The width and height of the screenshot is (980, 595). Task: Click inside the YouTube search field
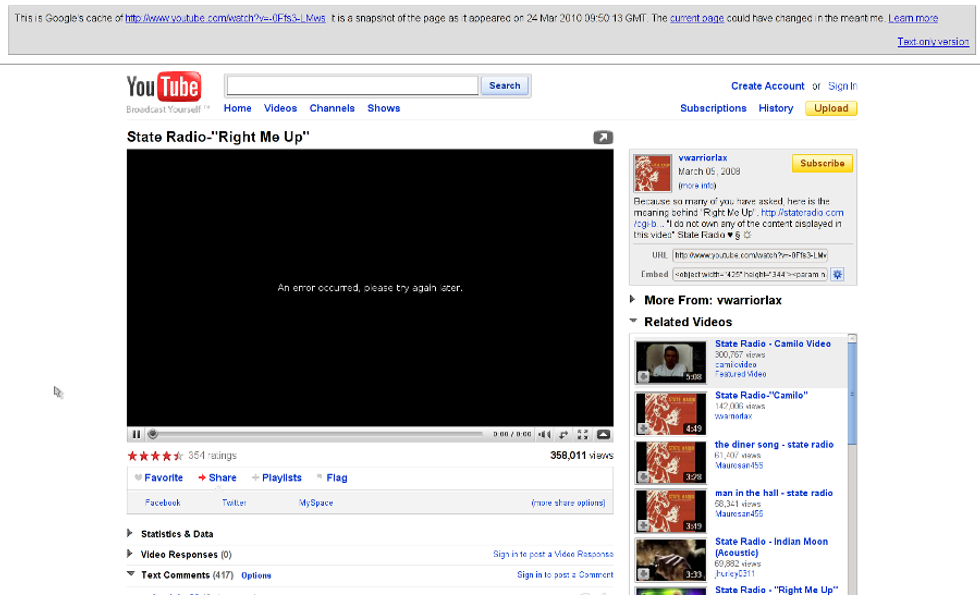351,86
